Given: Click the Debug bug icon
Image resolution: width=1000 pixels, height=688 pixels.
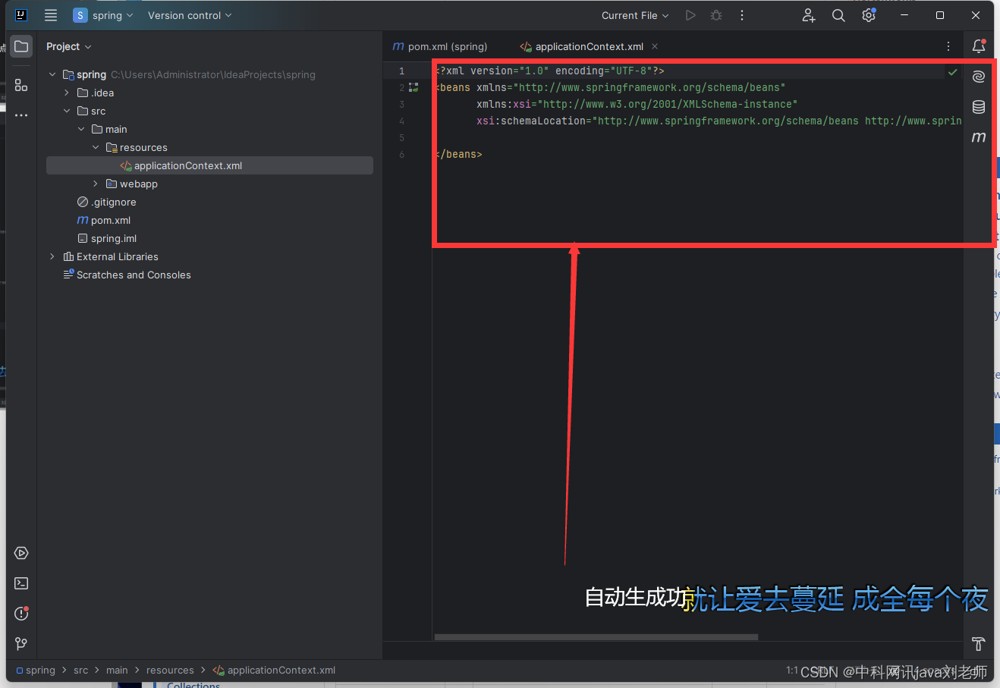Looking at the screenshot, I should 716,15.
